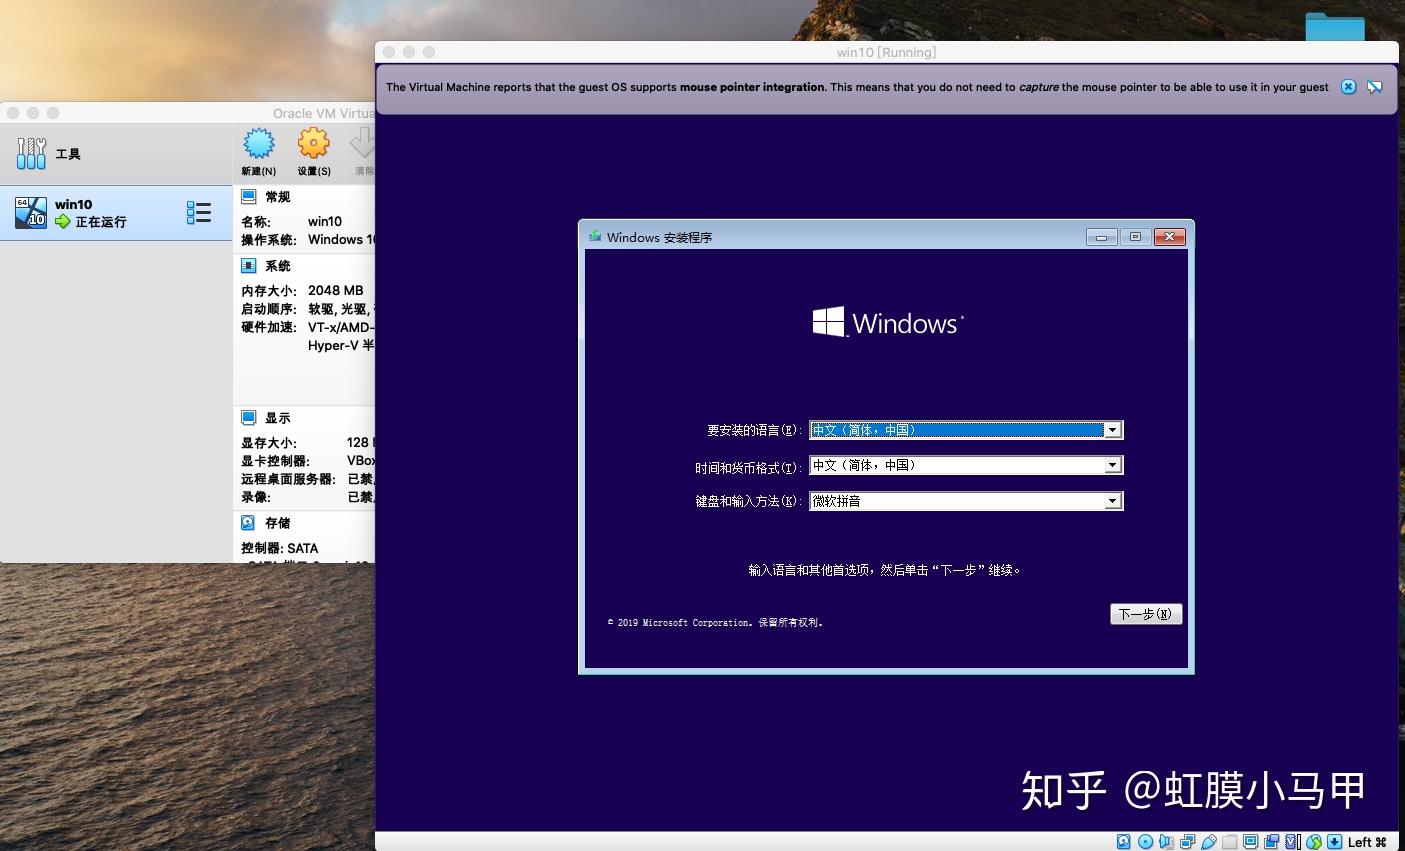Click the '2048 MB' memory value
The width and height of the screenshot is (1405, 851).
336,291
